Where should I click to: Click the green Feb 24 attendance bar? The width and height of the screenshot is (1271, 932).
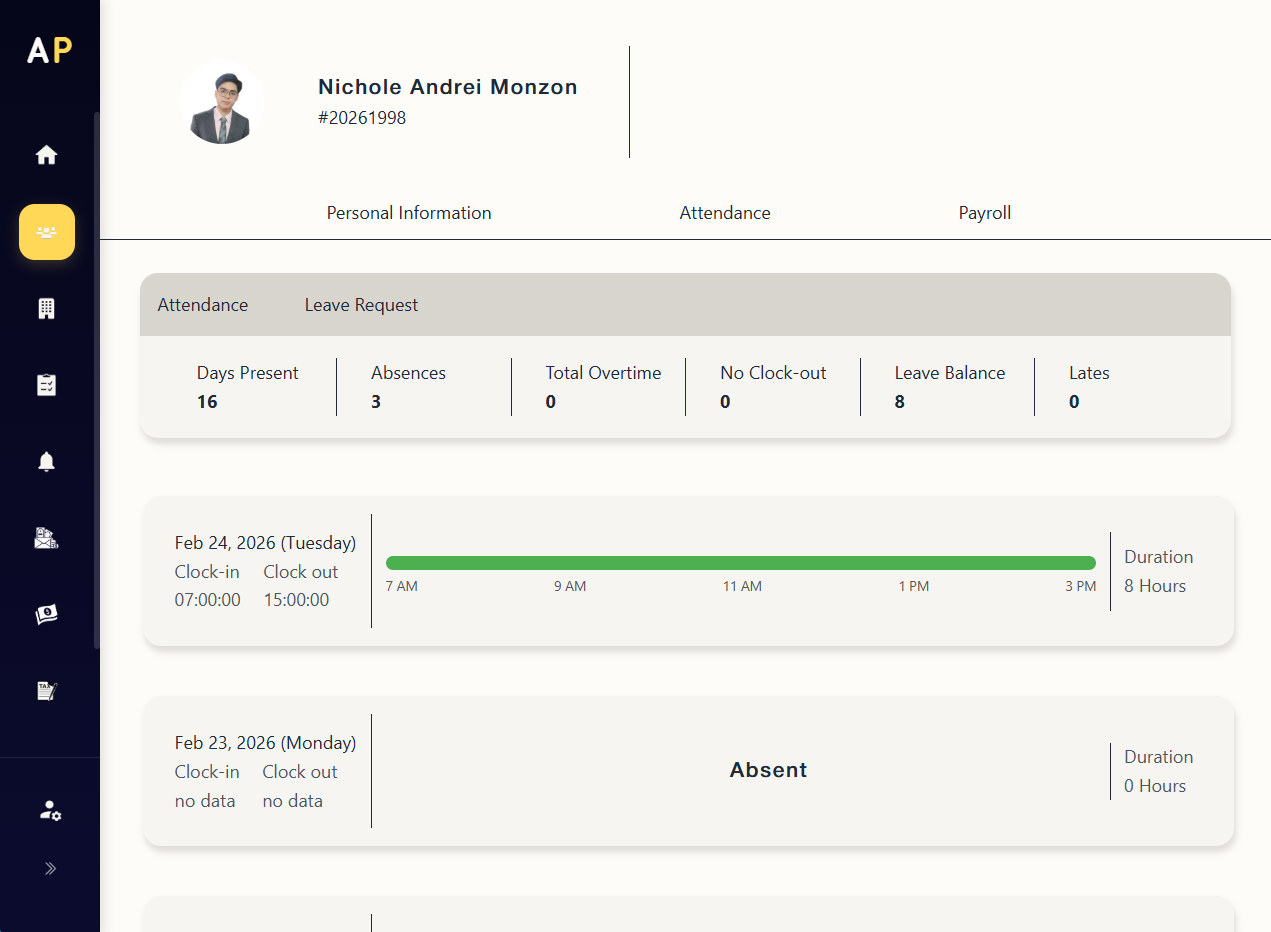740,563
